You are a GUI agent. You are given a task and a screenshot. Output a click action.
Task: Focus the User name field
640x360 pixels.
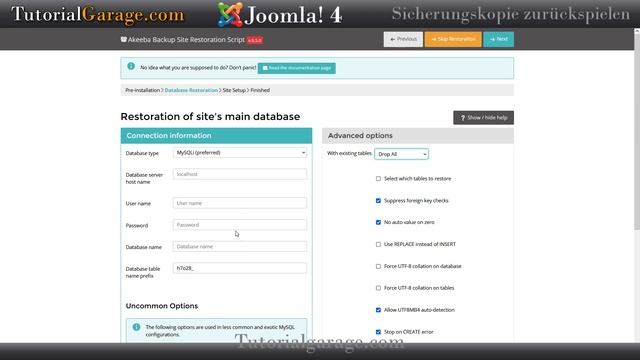tap(240, 203)
